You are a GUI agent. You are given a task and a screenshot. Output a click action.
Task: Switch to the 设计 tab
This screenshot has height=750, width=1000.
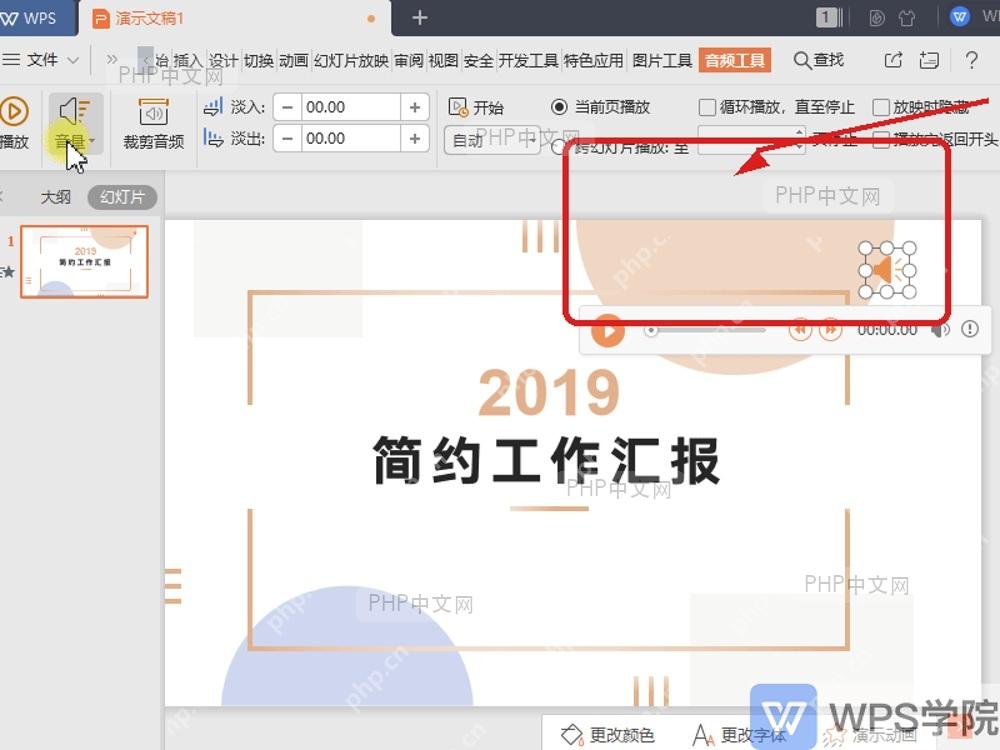[x=223, y=61]
